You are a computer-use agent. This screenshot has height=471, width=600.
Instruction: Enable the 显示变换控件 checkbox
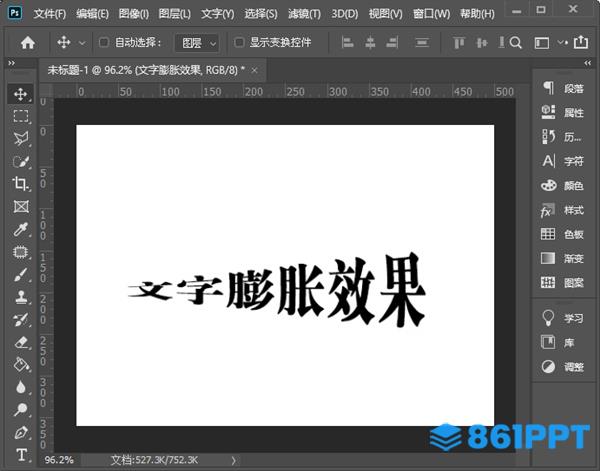[x=239, y=42]
